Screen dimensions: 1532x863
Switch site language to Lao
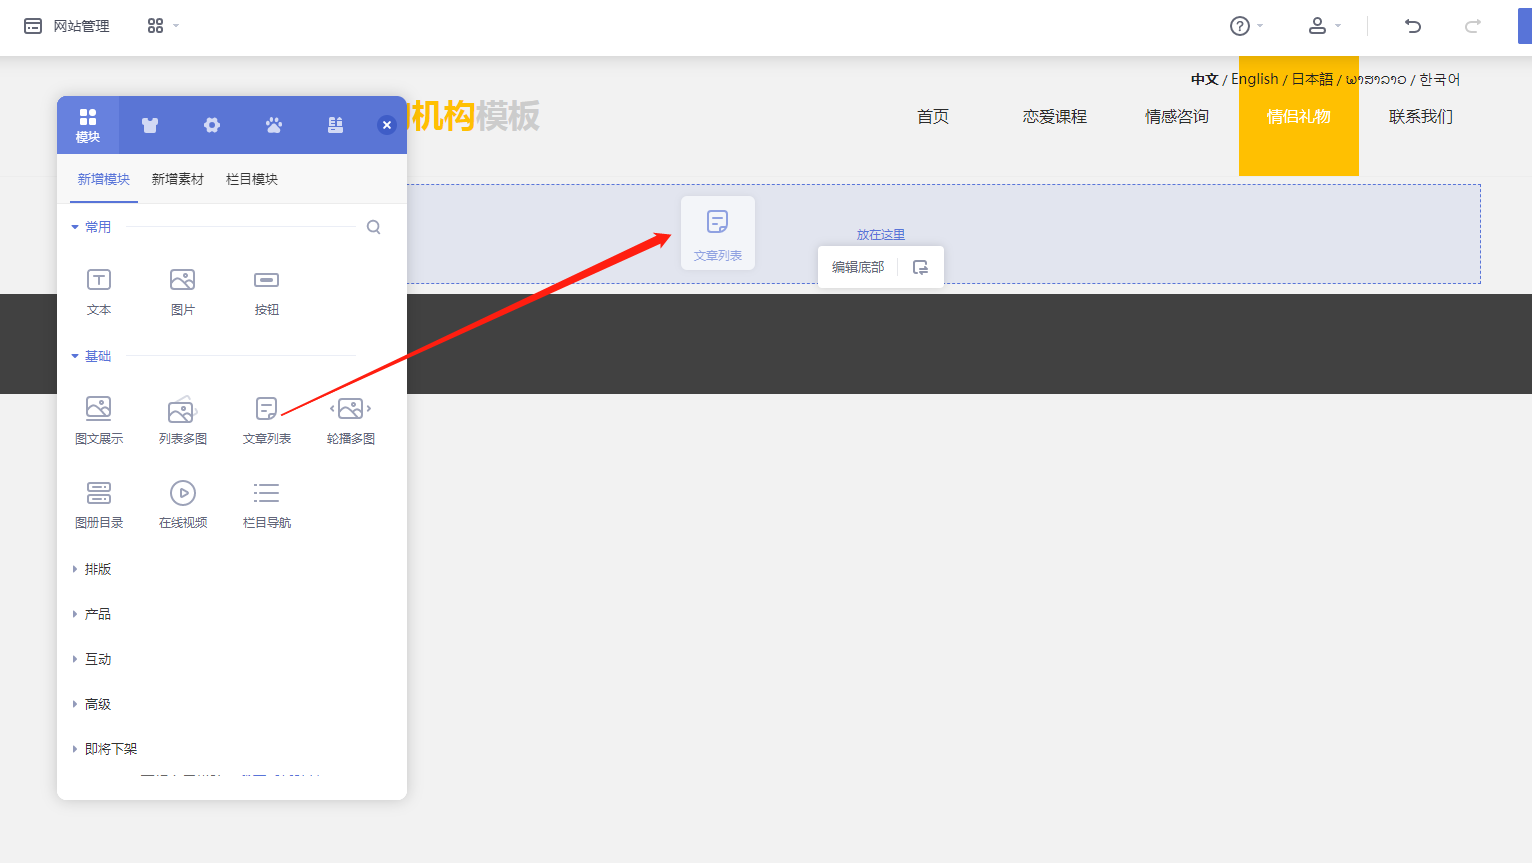1376,79
